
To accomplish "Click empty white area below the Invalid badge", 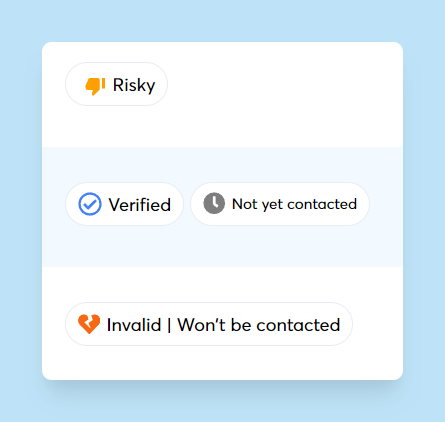I will tap(222, 363).
